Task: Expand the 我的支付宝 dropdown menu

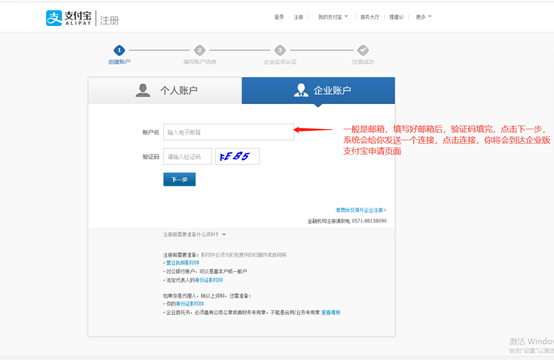Action: tap(333, 17)
